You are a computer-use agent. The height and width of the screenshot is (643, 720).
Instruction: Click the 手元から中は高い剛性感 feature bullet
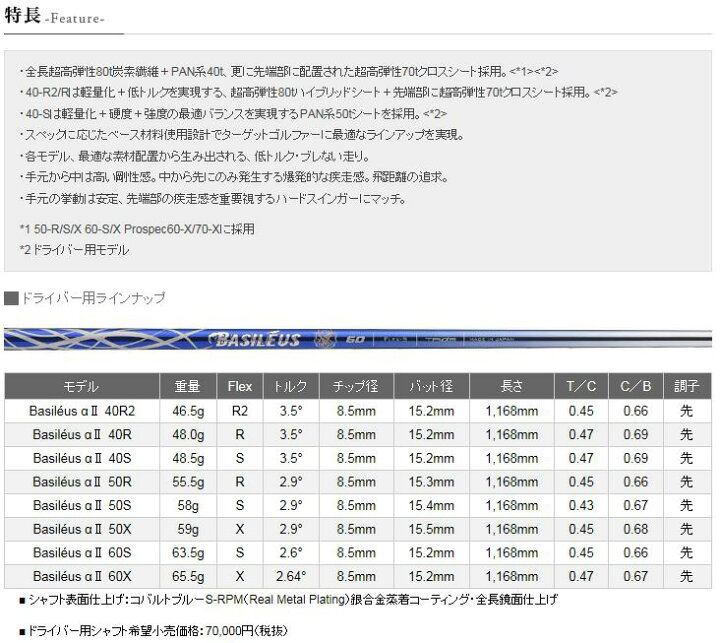pyautogui.click(x=234, y=177)
